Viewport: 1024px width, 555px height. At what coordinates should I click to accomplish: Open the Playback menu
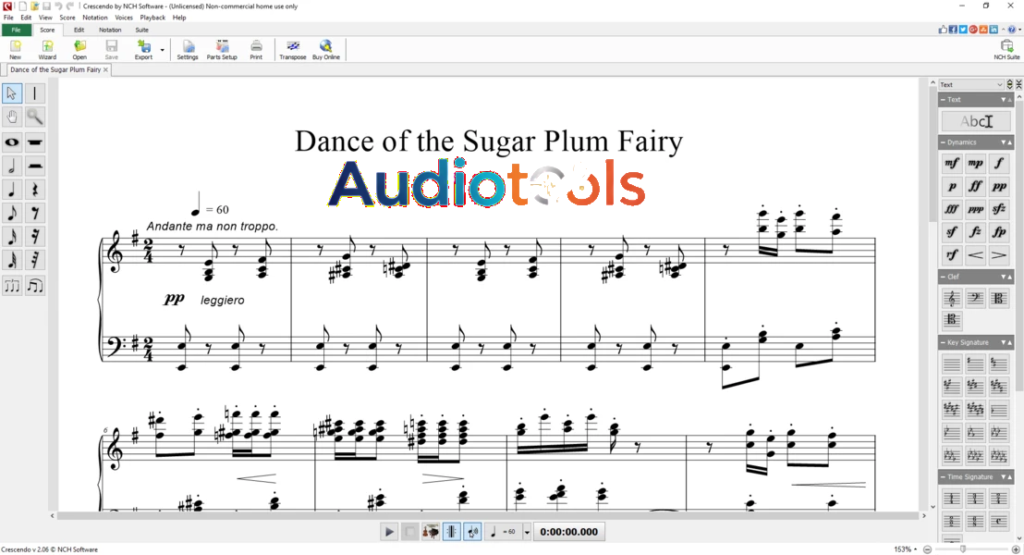click(x=152, y=18)
